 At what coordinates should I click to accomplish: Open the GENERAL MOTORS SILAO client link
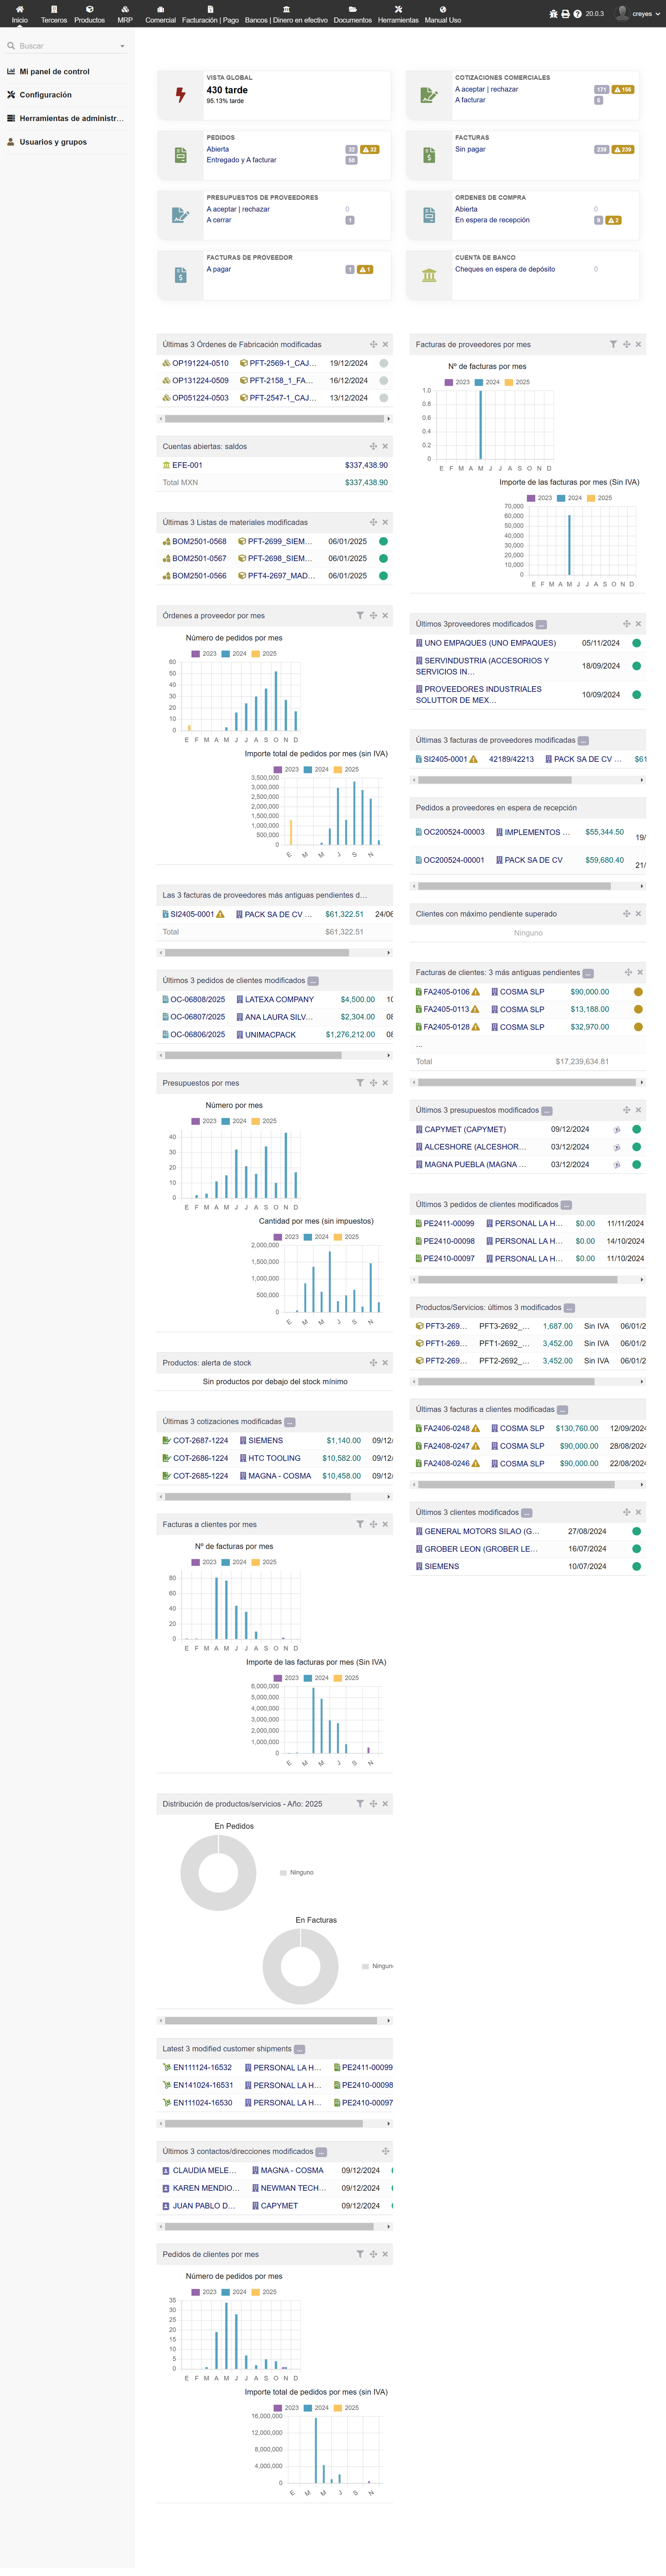click(481, 1532)
